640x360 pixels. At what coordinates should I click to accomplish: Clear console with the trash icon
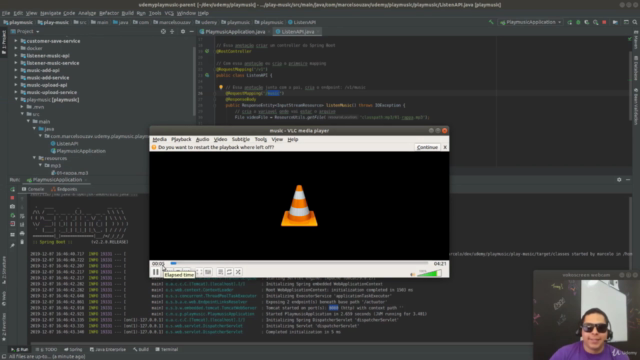pyautogui.click(x=22, y=242)
